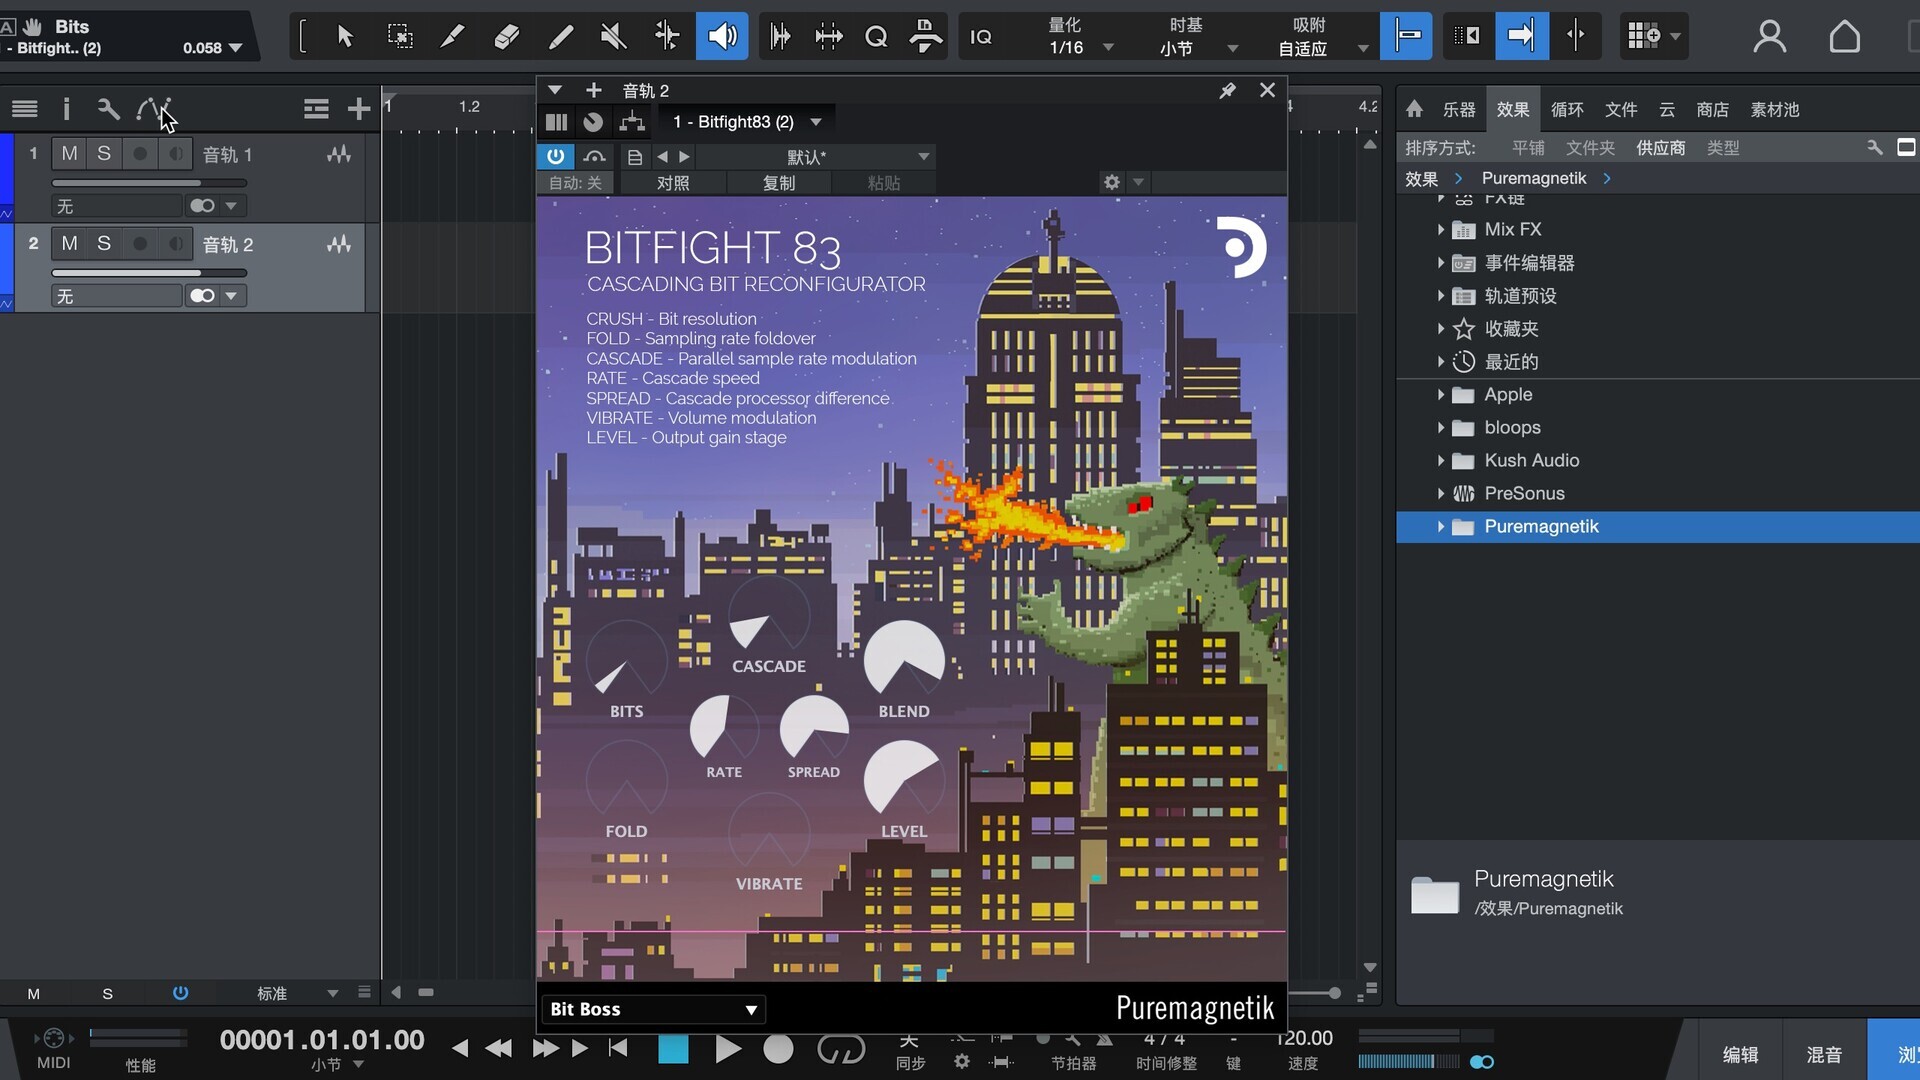Viewport: 1920px width, 1080px height.
Task: Click Play in transport
Action: pyautogui.click(x=728, y=1049)
